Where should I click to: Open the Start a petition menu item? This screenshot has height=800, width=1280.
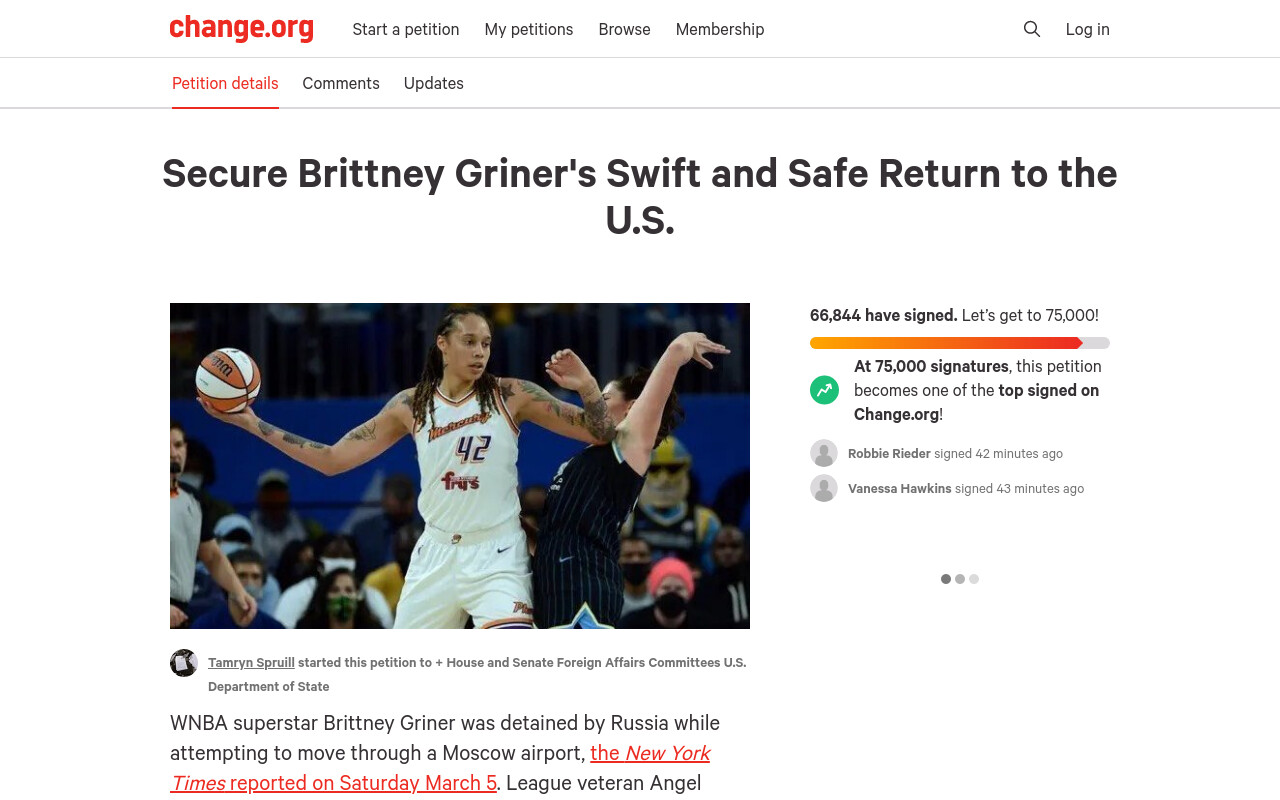pyautogui.click(x=406, y=29)
